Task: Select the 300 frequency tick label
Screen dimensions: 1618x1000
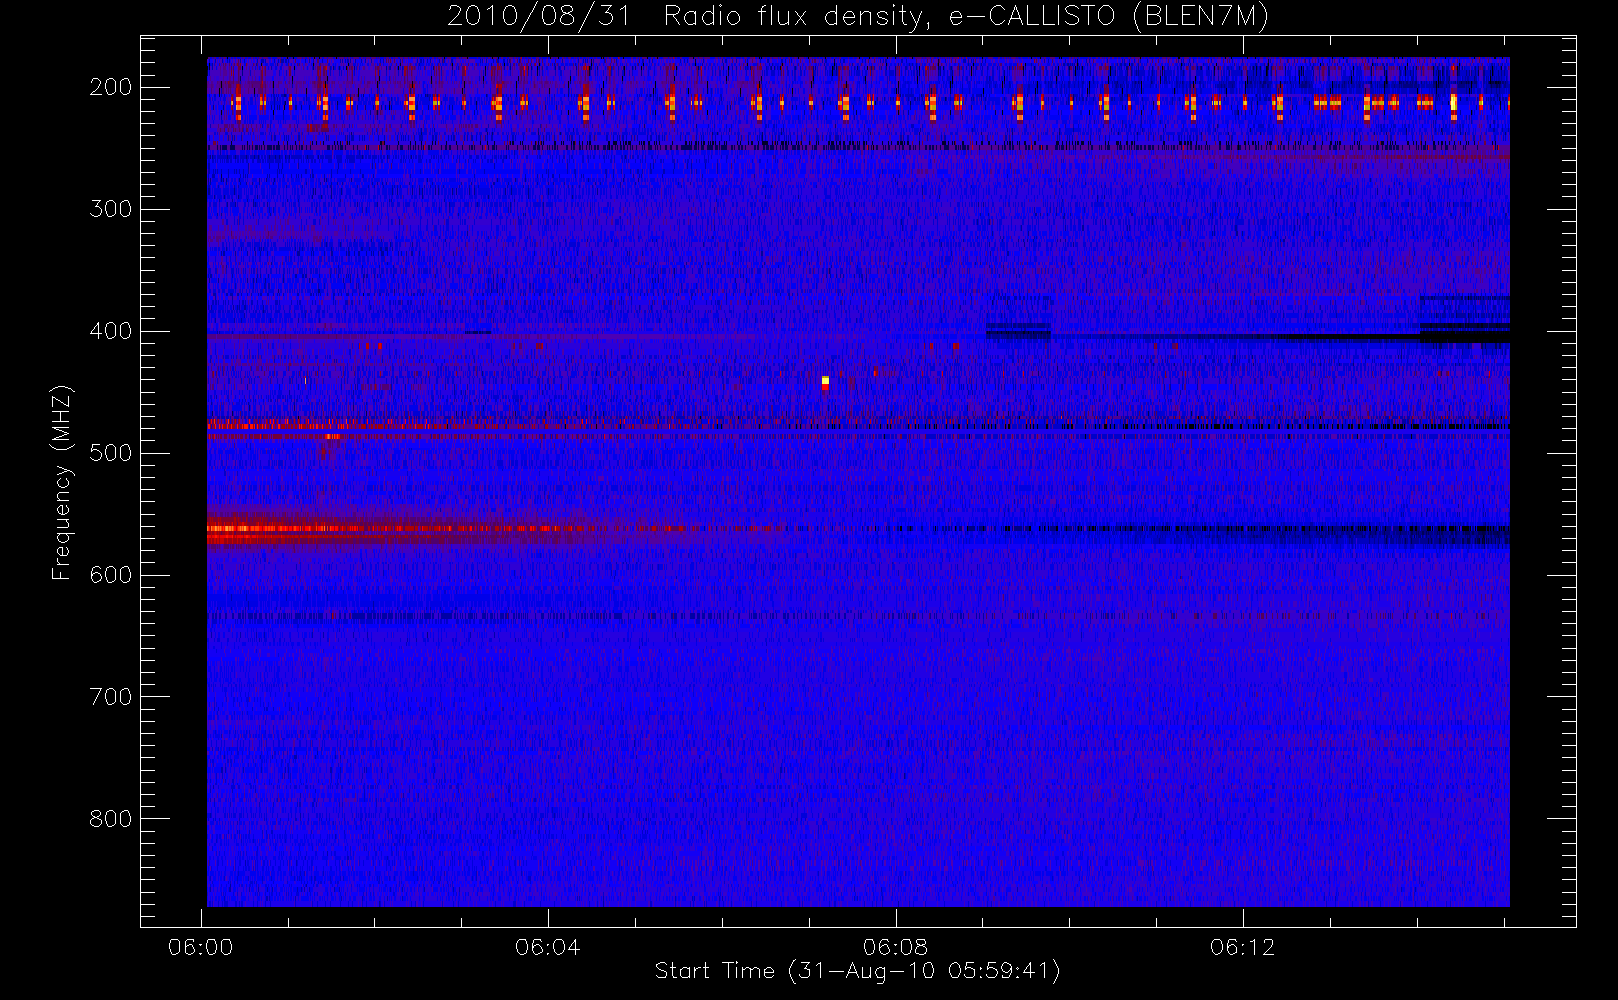Action: point(111,209)
